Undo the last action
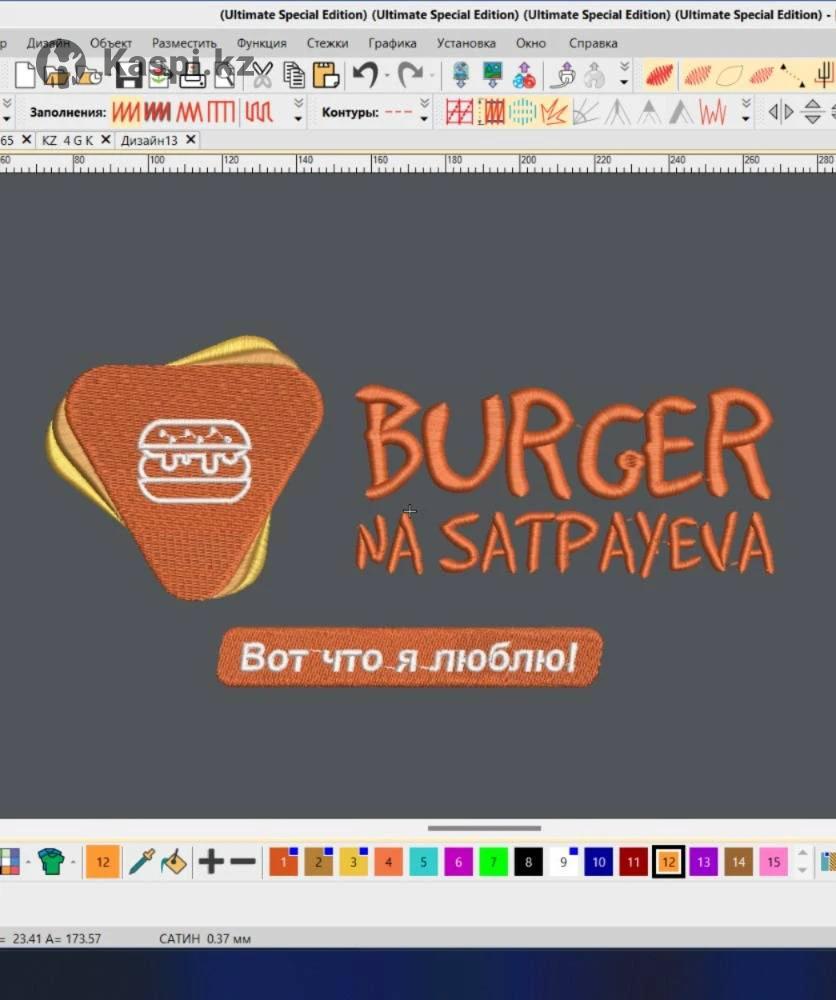Image resolution: width=836 pixels, height=1000 pixels. tap(365, 75)
